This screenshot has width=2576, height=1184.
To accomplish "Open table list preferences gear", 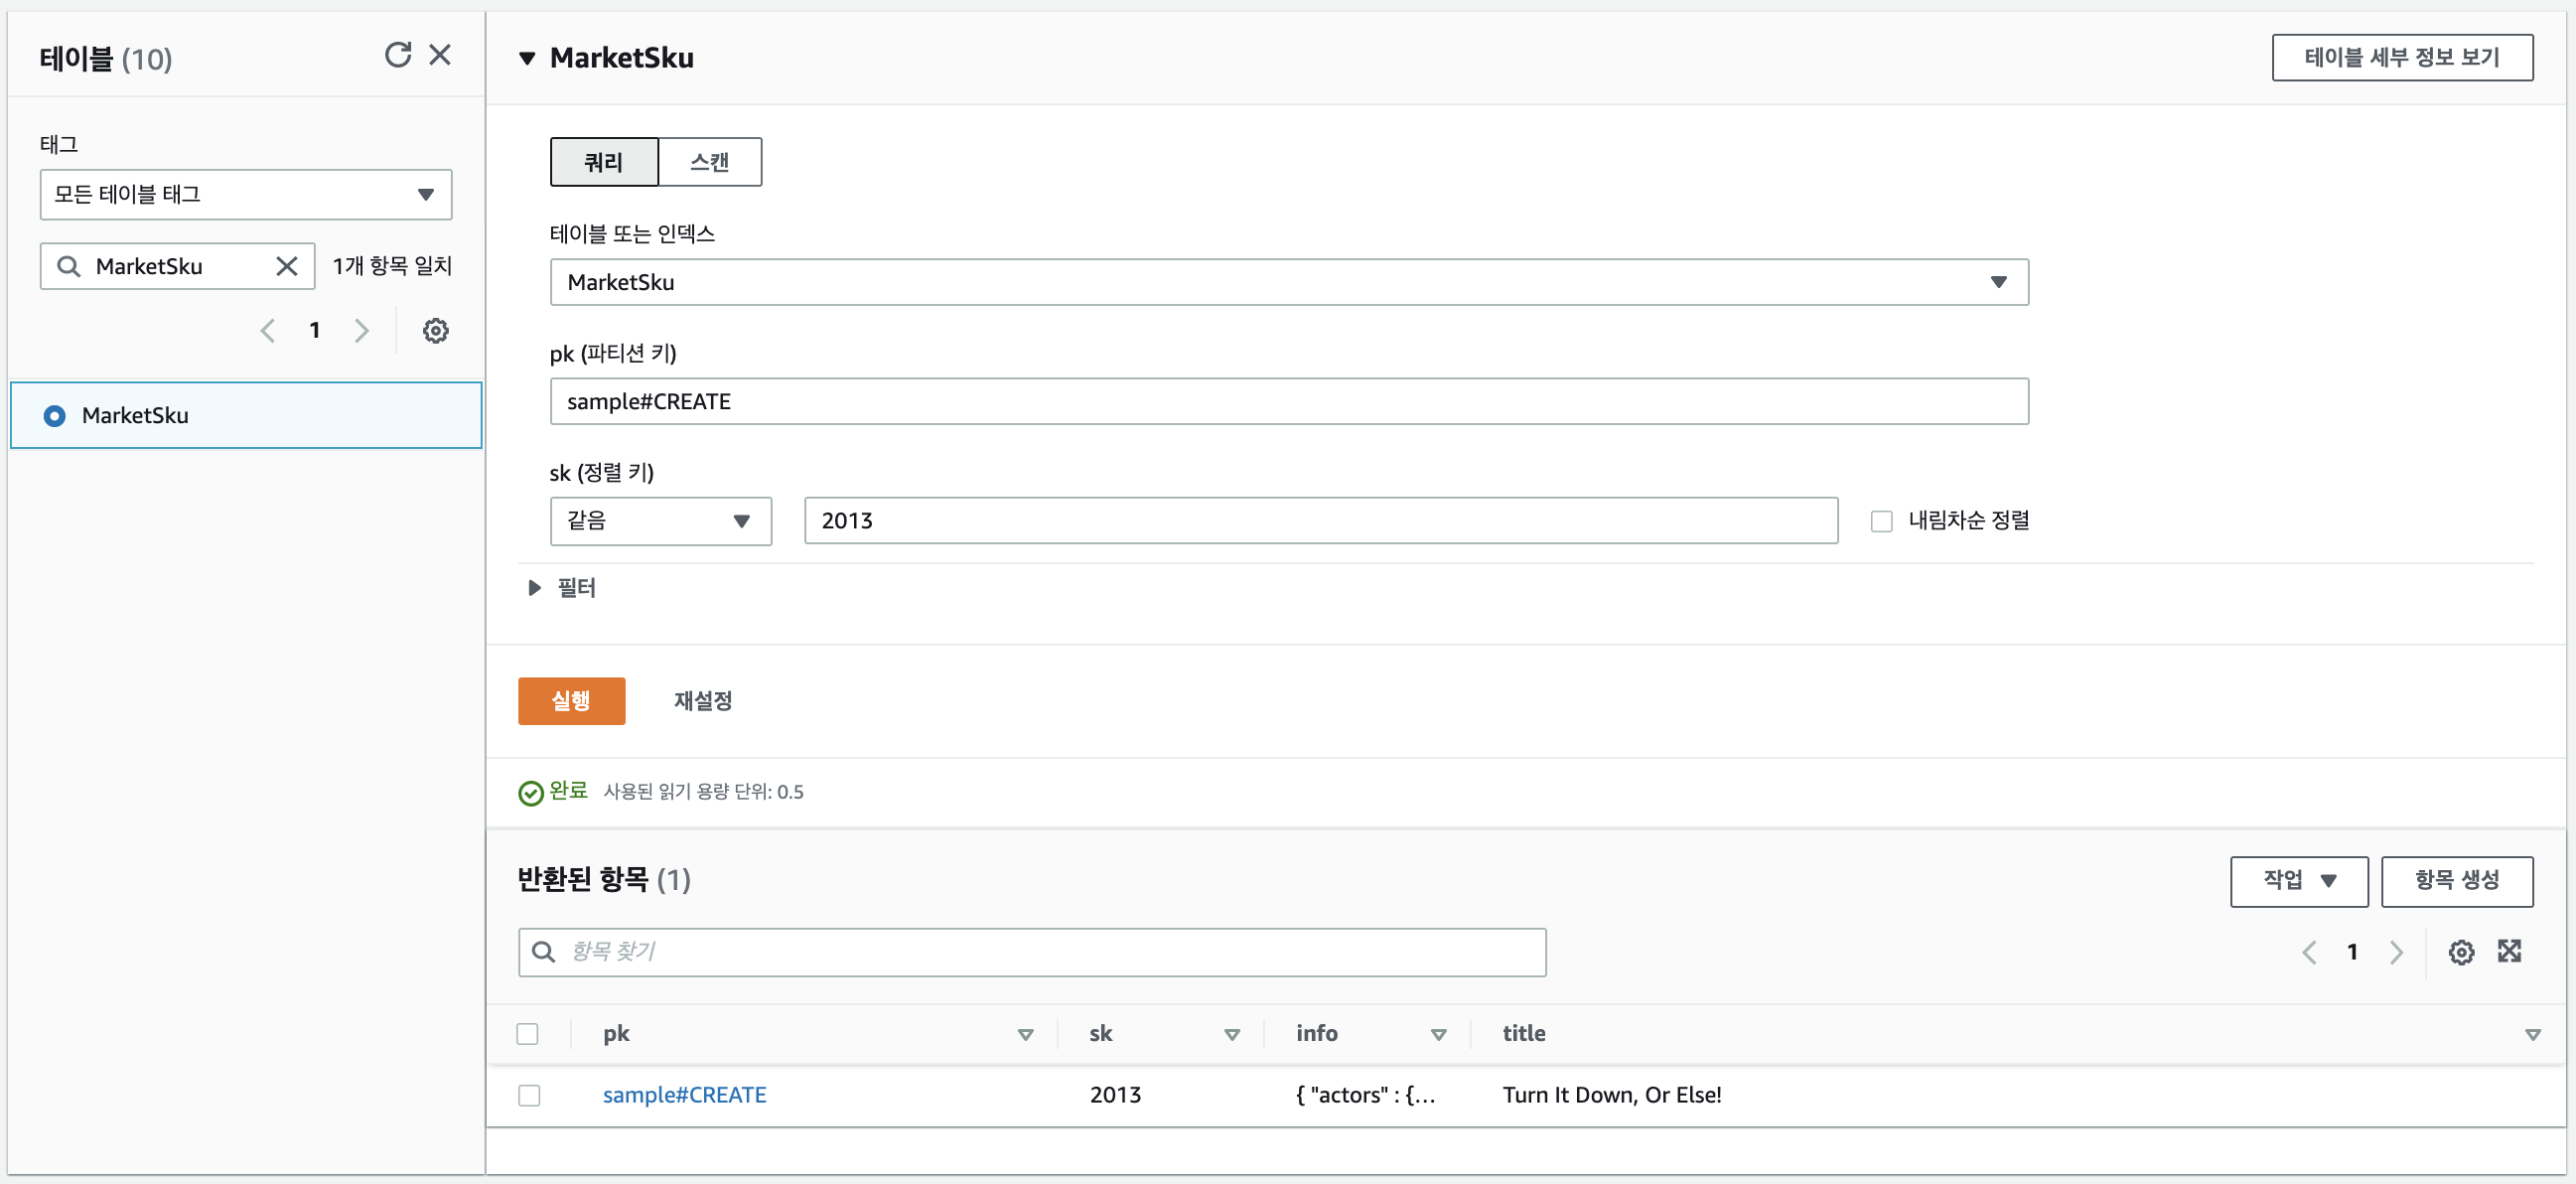I will pyautogui.click(x=435, y=330).
